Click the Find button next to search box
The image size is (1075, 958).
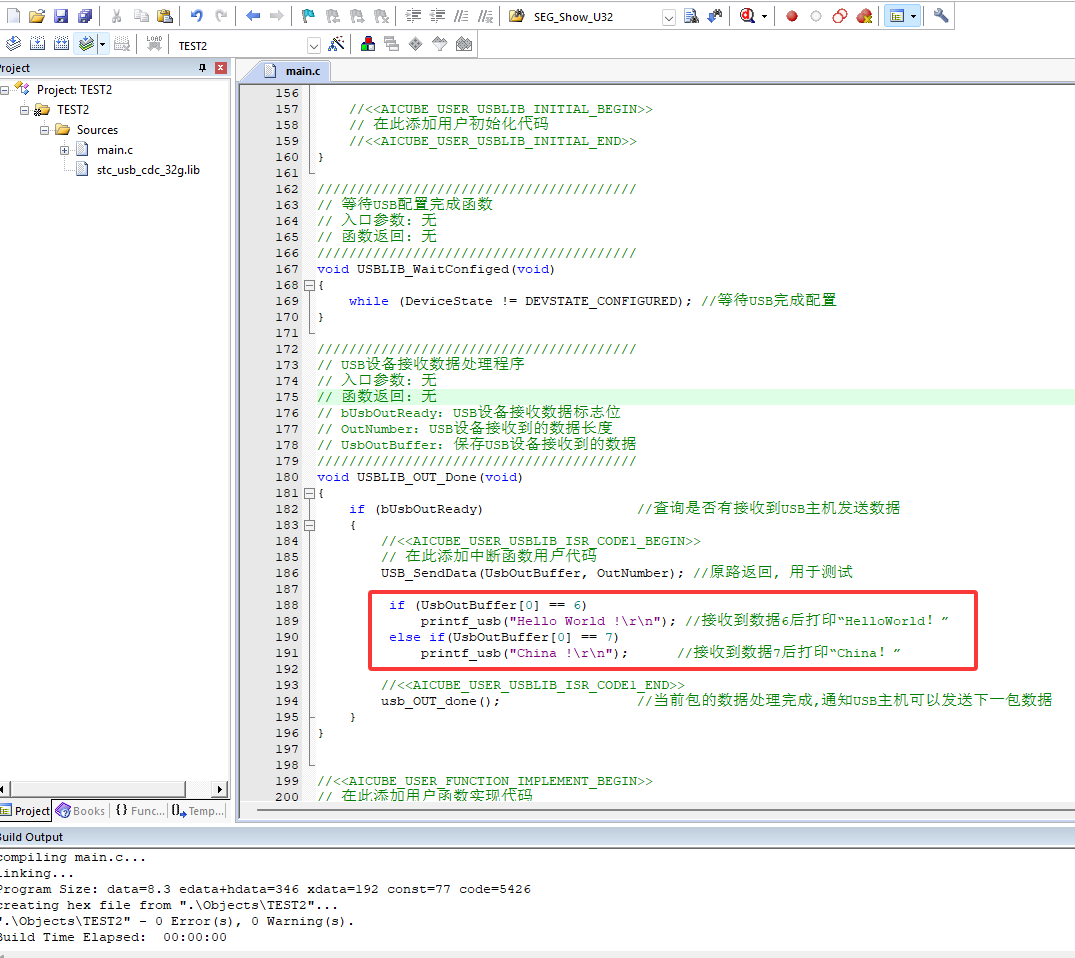click(691, 16)
